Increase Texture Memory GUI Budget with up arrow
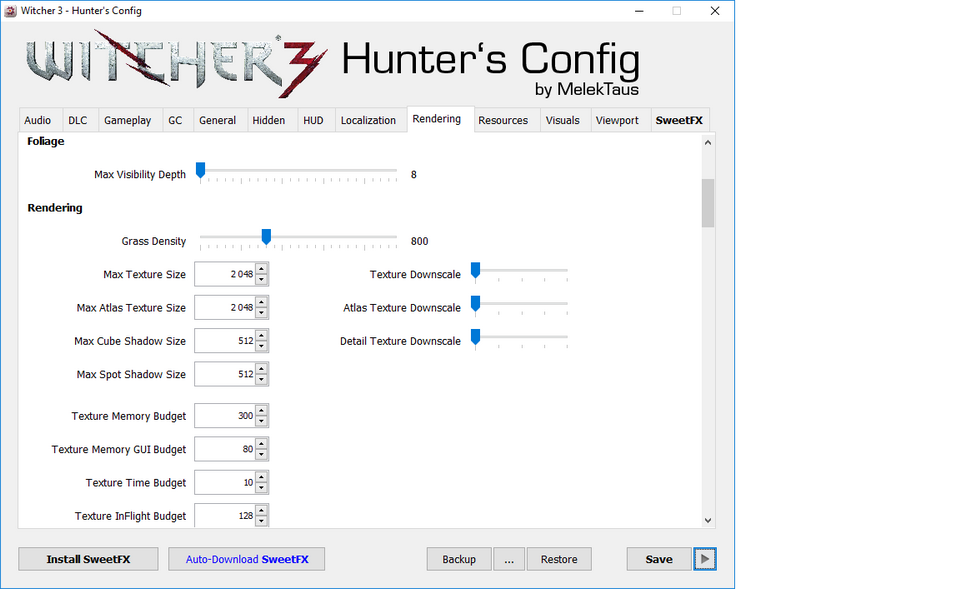Image resolution: width=960 pixels, height=589 pixels. coord(261,444)
